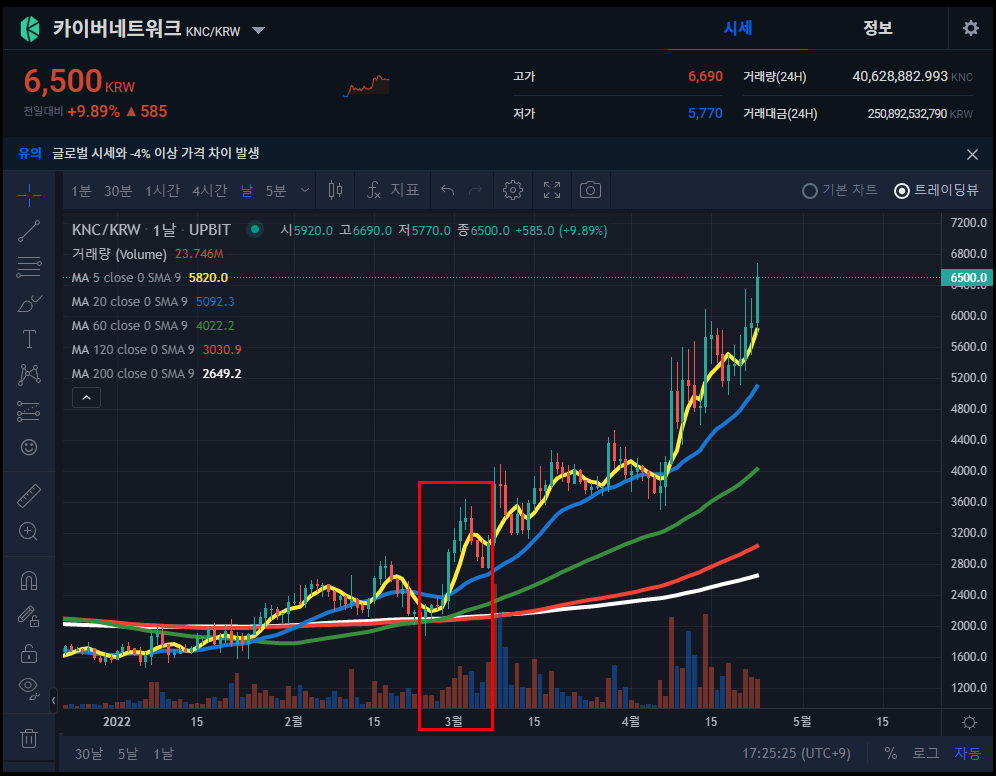Open the pattern drawing tool
Viewport: 996px width, 776px height.
[29, 375]
